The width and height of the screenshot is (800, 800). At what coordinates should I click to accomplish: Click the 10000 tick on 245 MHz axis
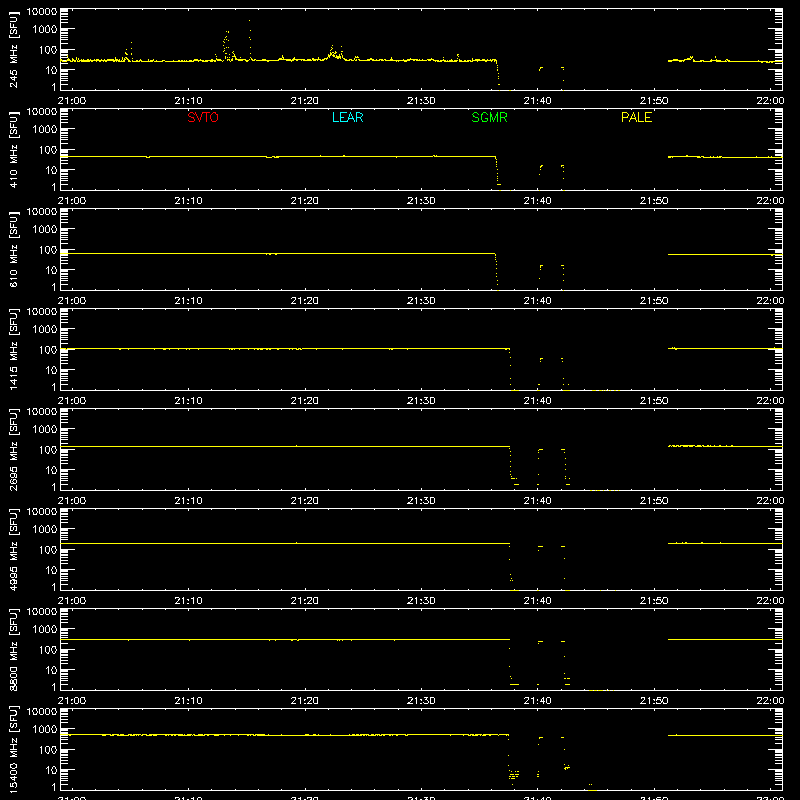(x=42, y=12)
